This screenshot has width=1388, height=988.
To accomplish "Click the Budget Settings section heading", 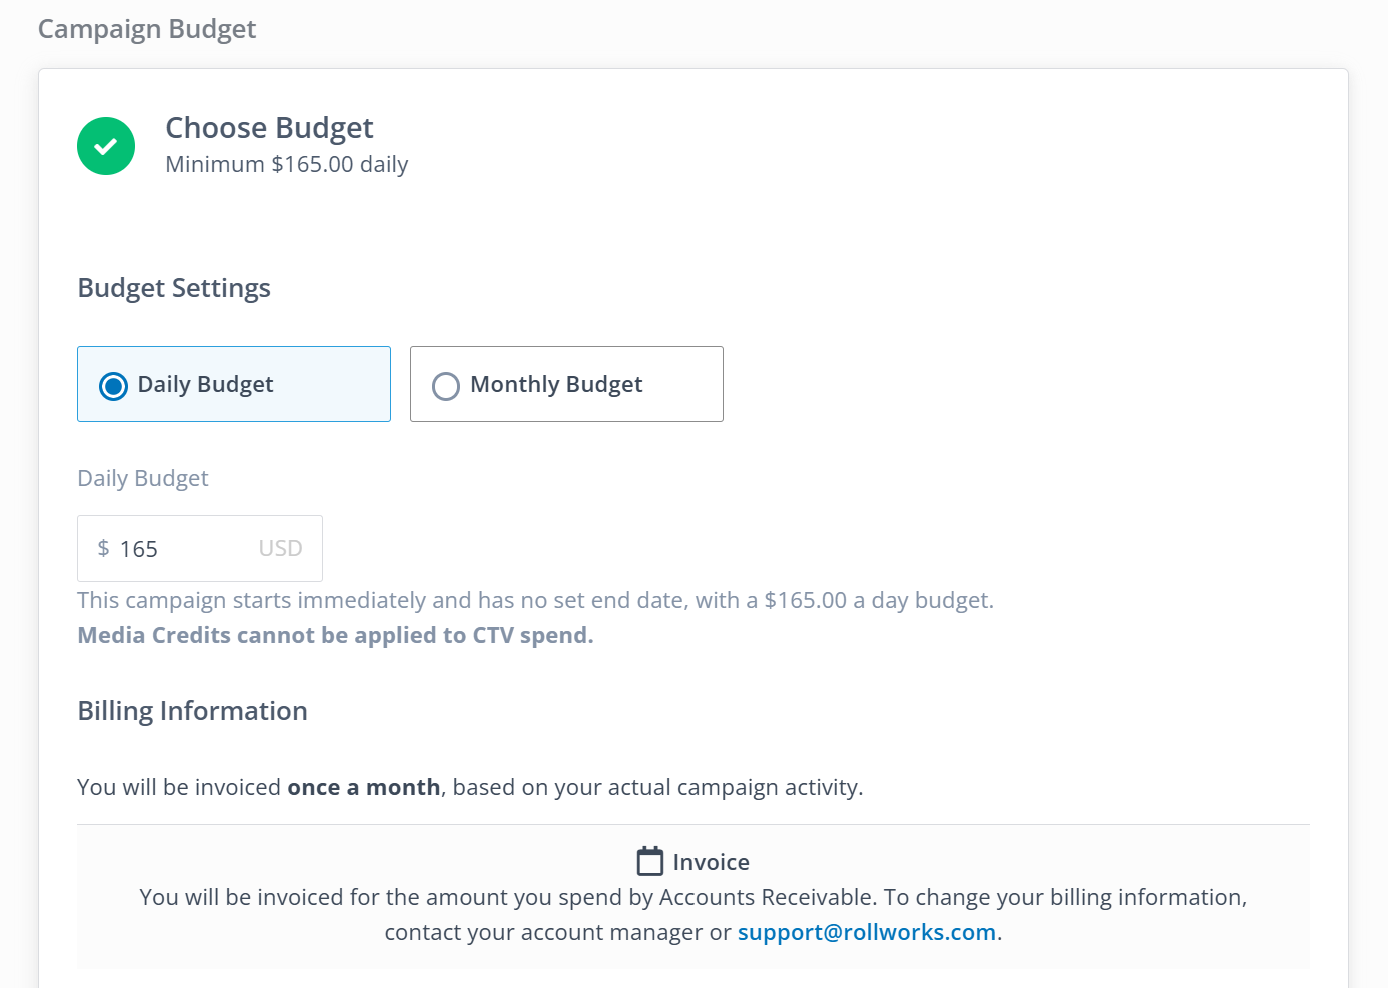I will coord(174,288).
